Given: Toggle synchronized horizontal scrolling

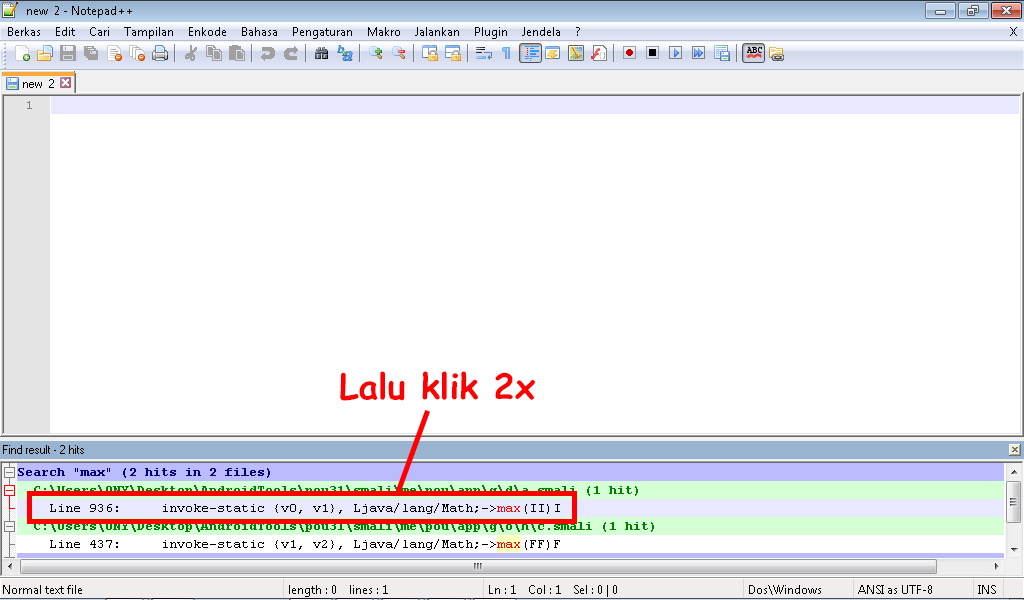Looking at the screenshot, I should tap(453, 54).
